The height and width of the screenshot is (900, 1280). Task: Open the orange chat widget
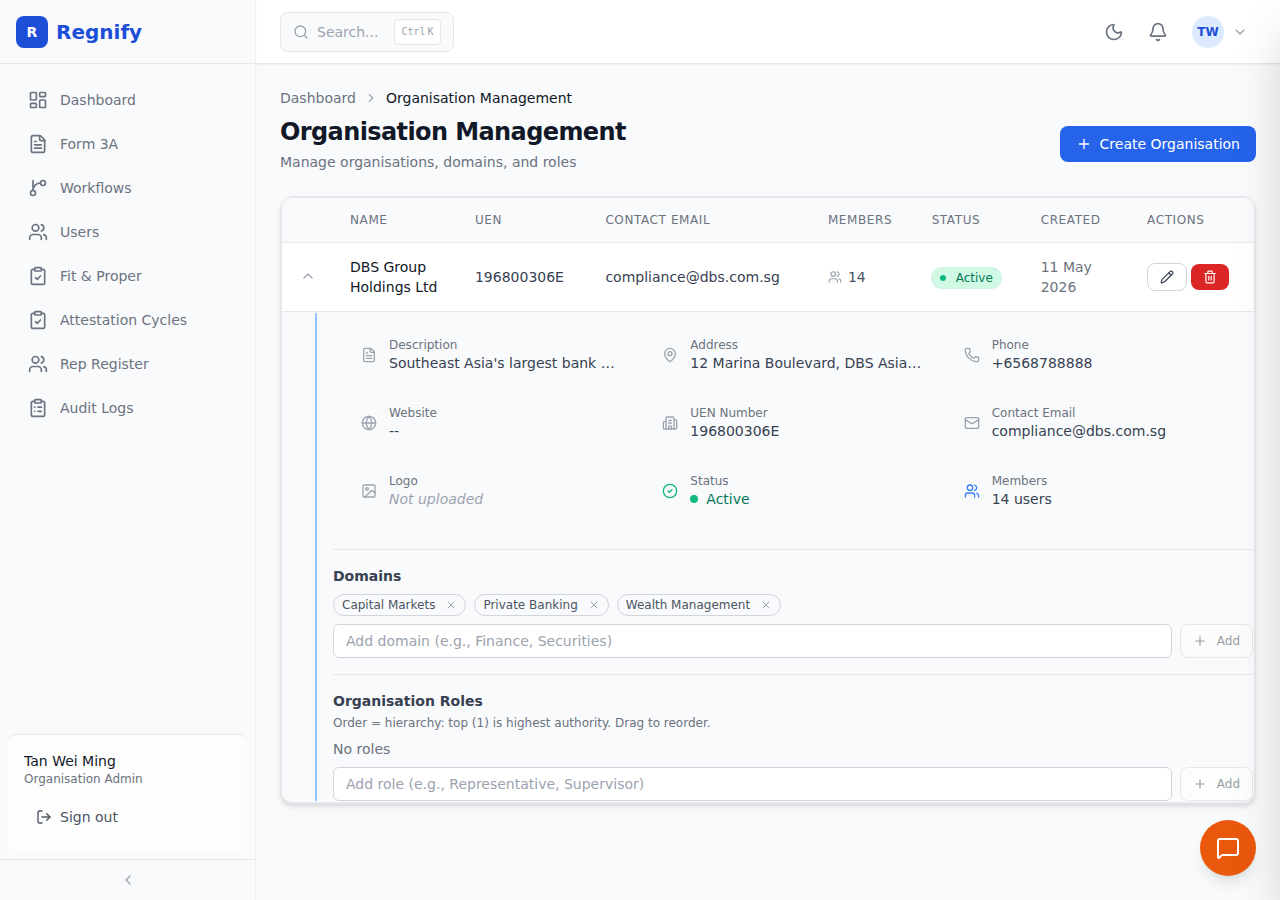[x=1228, y=848]
